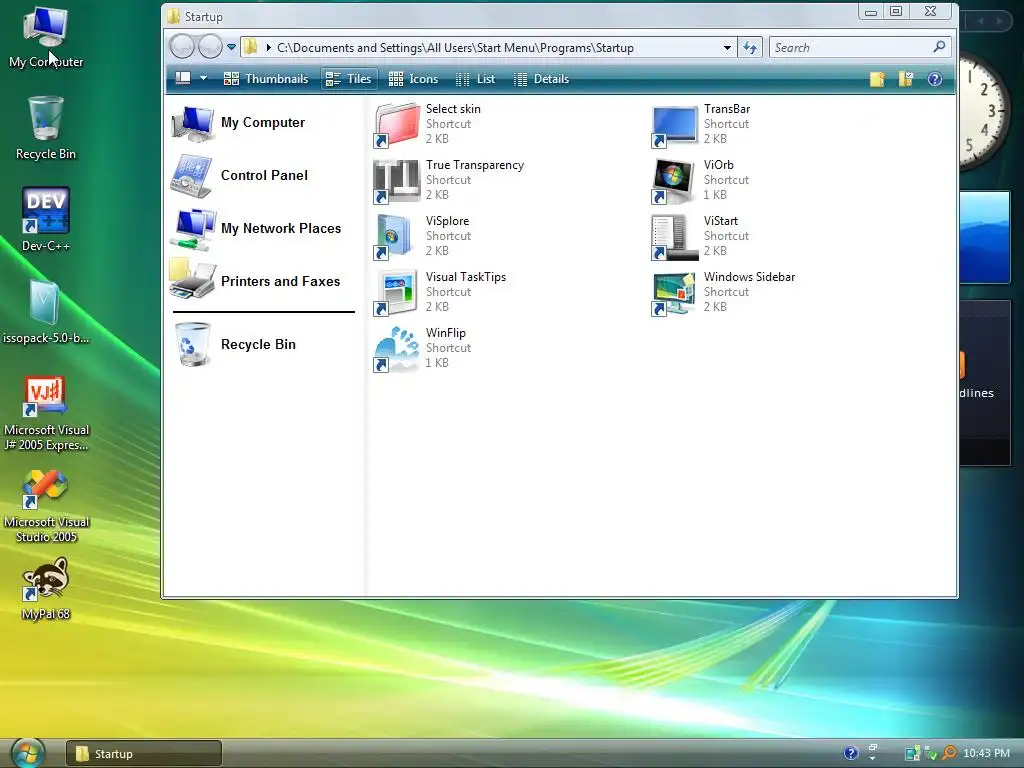The height and width of the screenshot is (768, 1024).
Task: Open Printers and Faxes in the left pane
Action: (x=255, y=281)
